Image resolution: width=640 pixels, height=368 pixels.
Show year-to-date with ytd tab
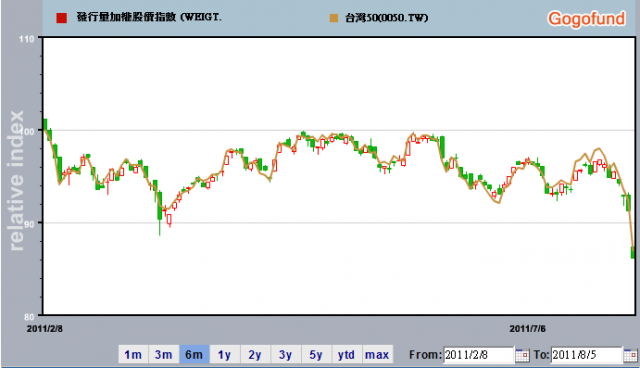347,354
